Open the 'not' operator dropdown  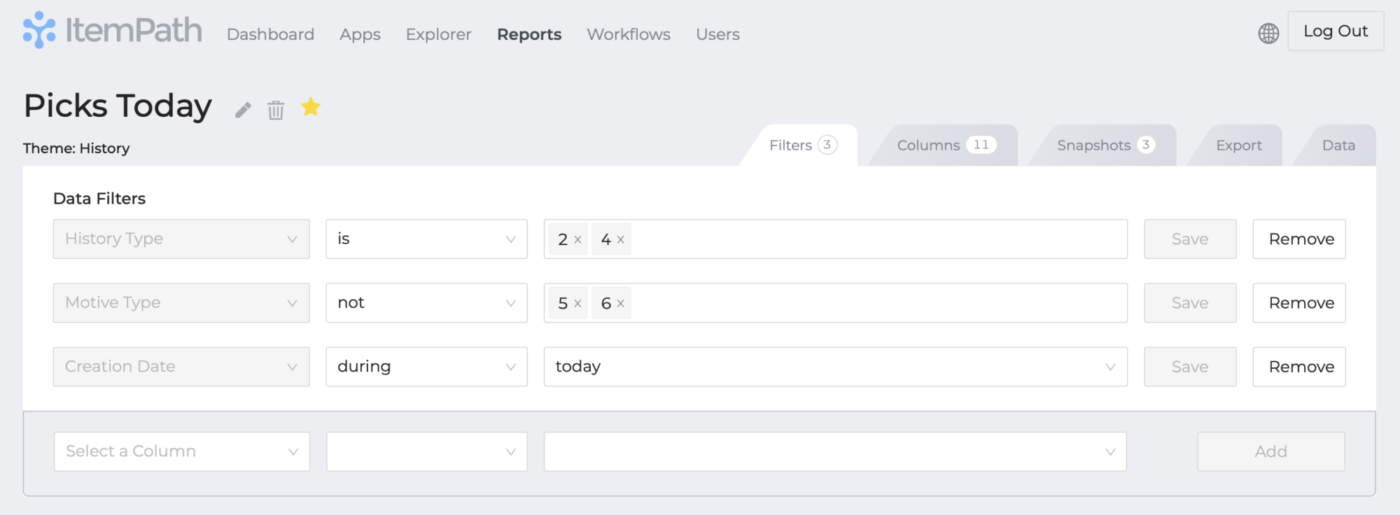click(x=426, y=303)
